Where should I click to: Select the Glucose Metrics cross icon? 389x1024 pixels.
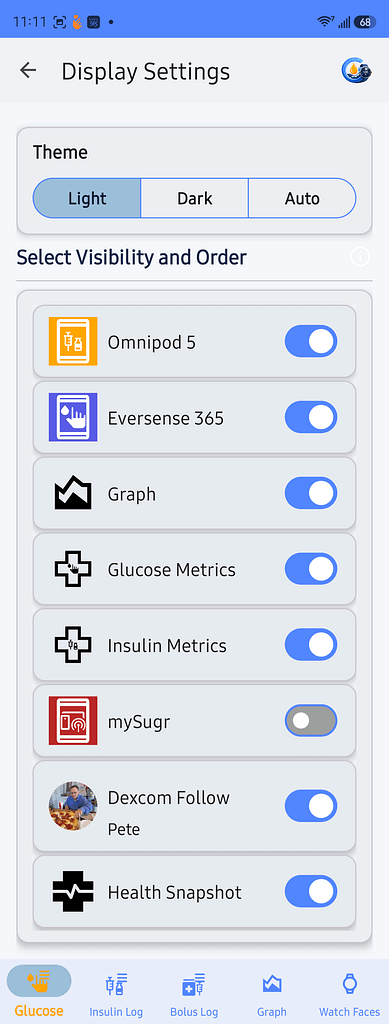click(x=73, y=569)
